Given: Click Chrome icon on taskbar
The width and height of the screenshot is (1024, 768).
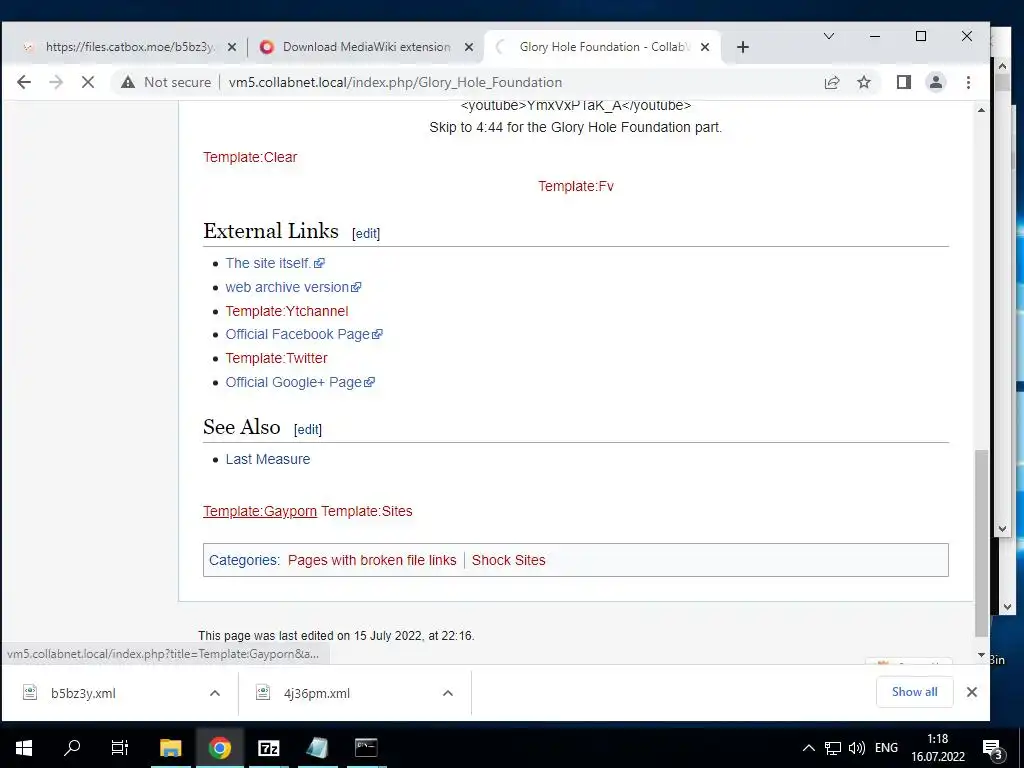Looking at the screenshot, I should [x=219, y=748].
